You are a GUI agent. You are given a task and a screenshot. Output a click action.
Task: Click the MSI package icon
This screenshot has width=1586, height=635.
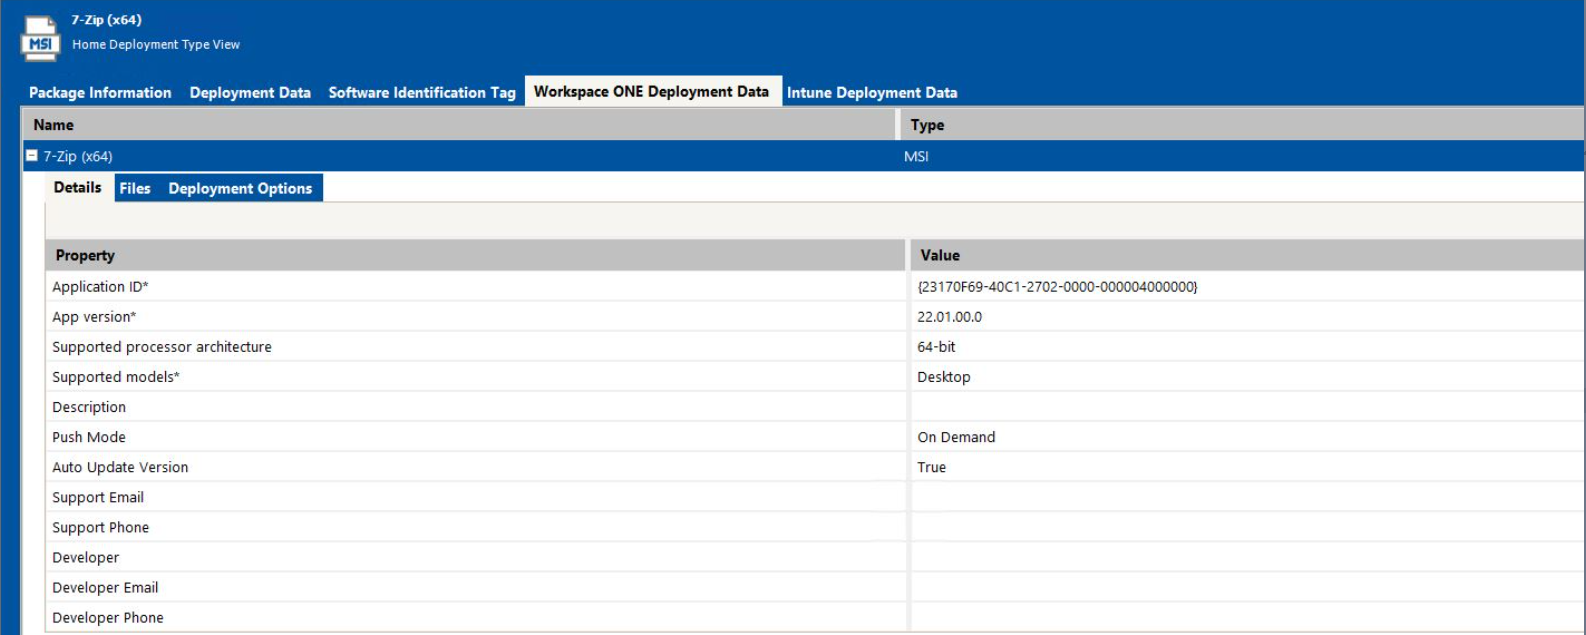(x=41, y=38)
